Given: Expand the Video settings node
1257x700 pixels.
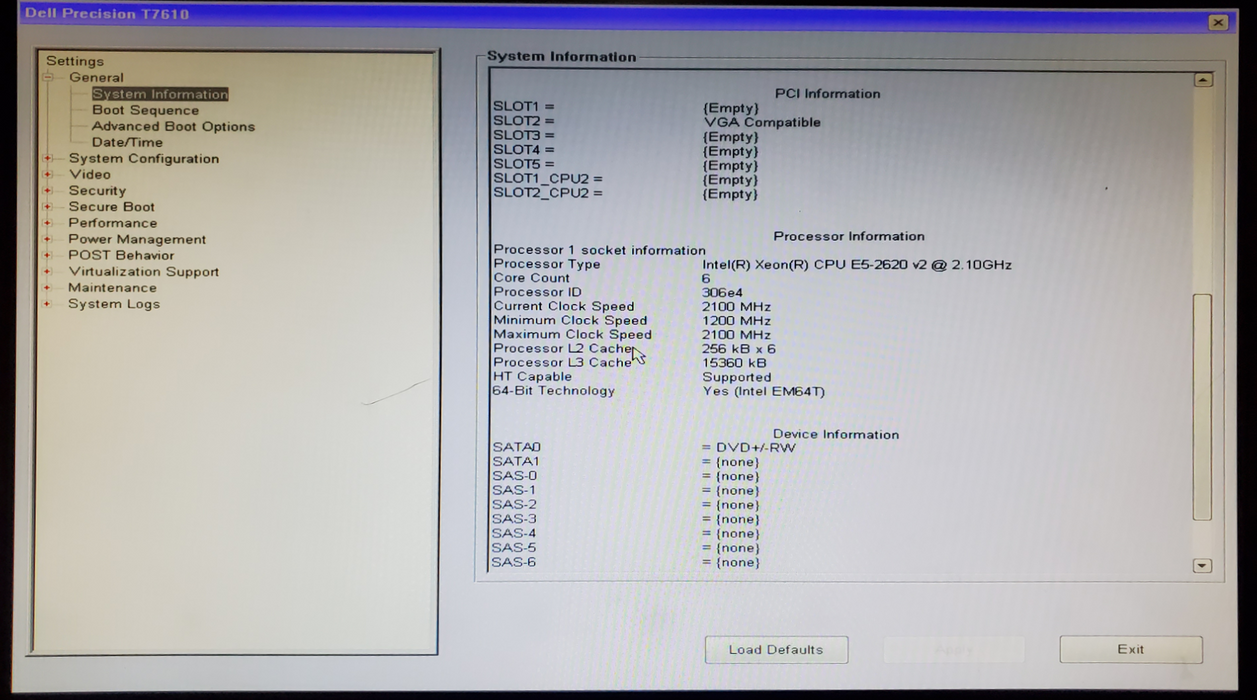Looking at the screenshot, I should click(48, 175).
